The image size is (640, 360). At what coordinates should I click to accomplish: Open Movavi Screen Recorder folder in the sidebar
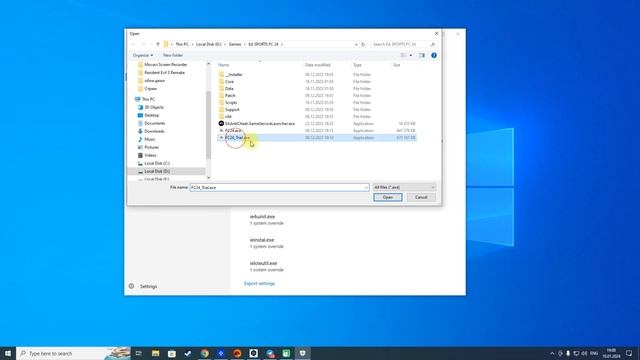point(165,64)
